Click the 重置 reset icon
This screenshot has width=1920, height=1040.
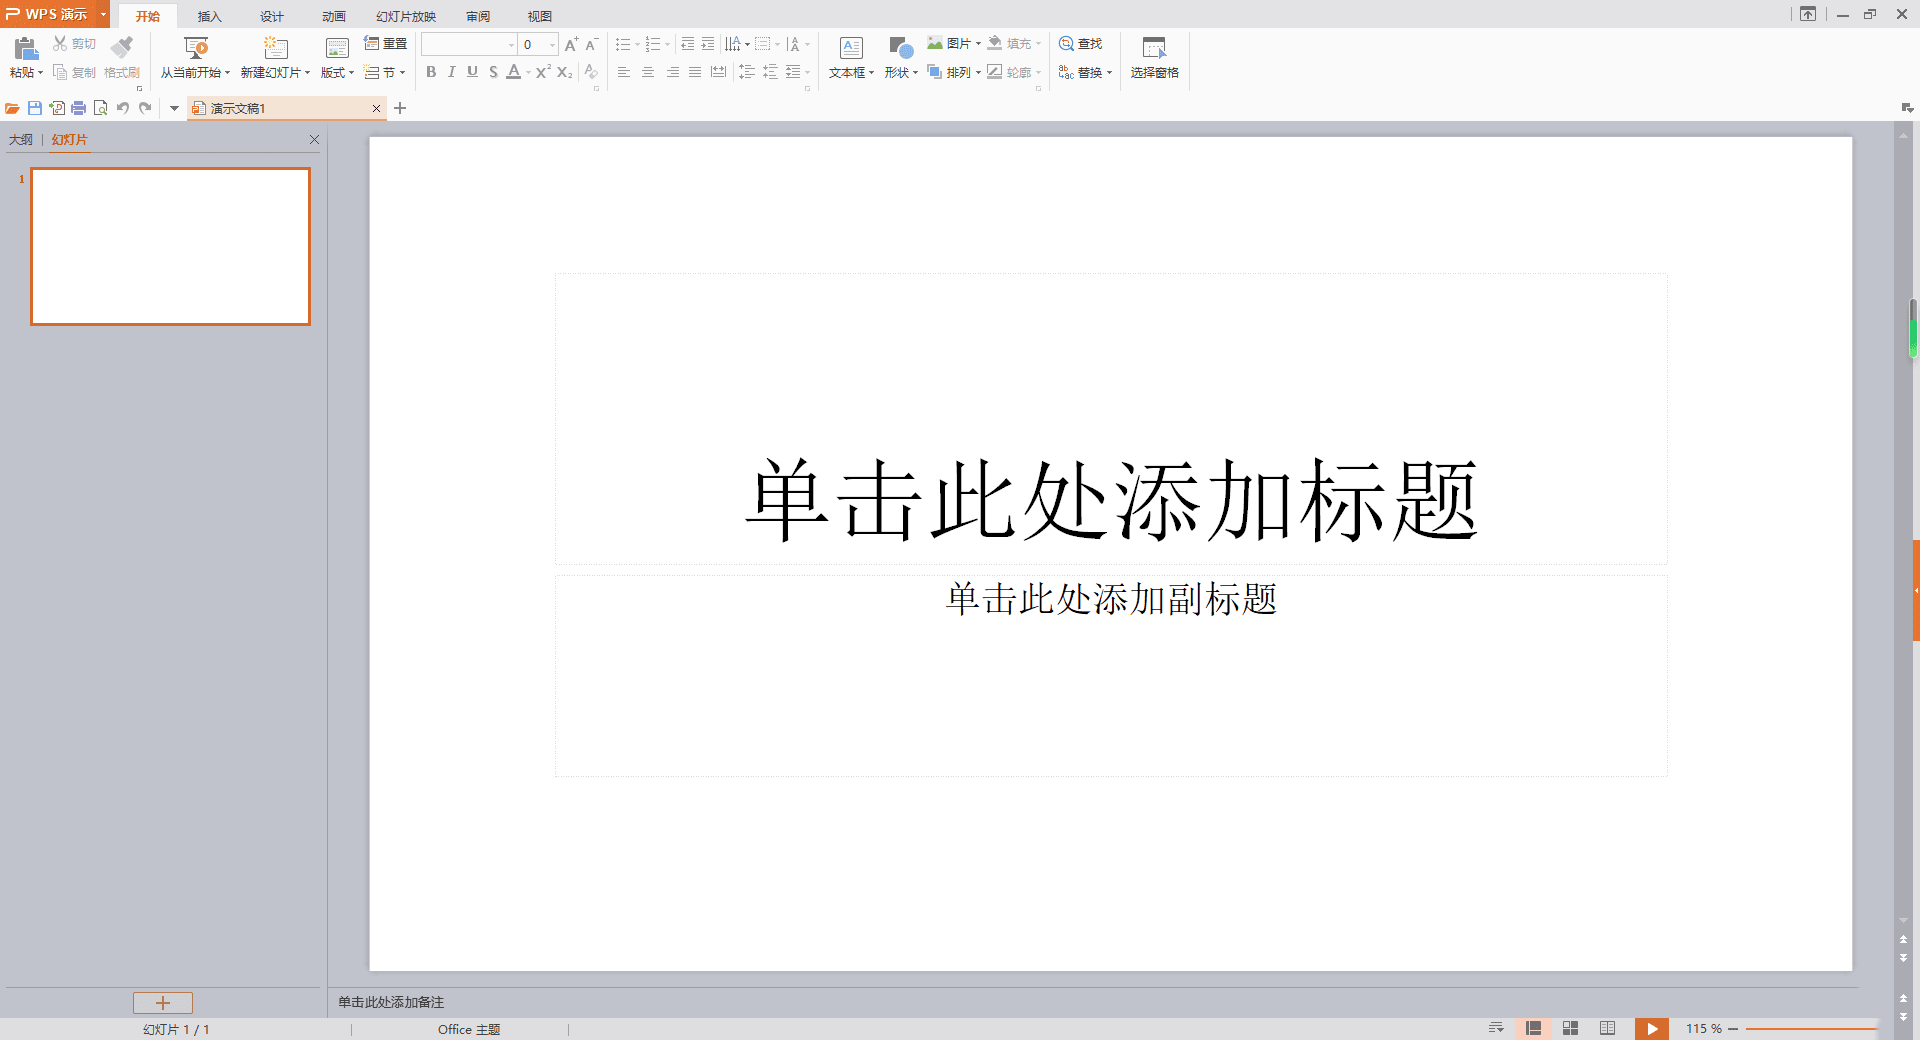point(385,43)
